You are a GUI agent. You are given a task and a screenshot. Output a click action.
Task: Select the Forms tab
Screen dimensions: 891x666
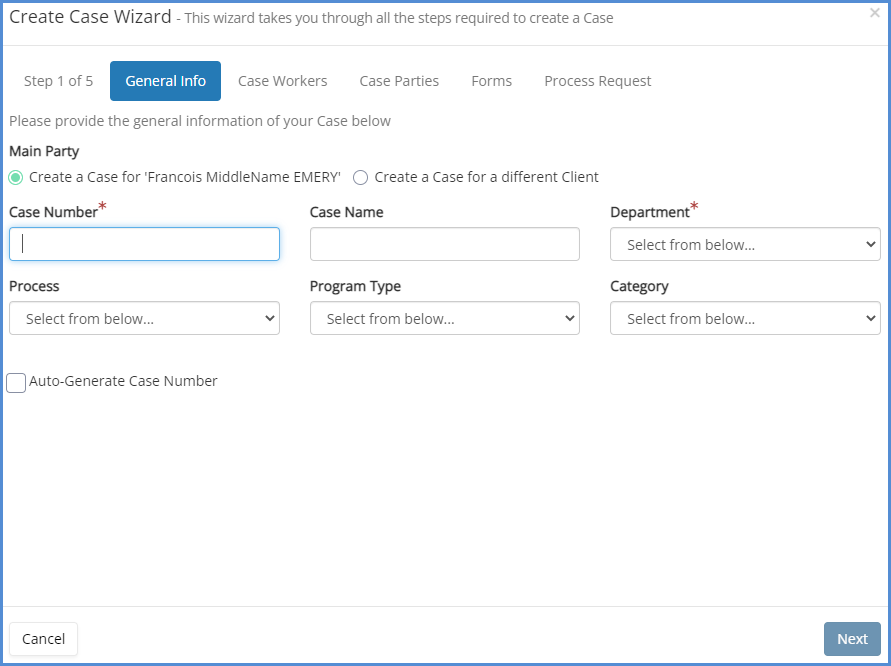tap(491, 81)
